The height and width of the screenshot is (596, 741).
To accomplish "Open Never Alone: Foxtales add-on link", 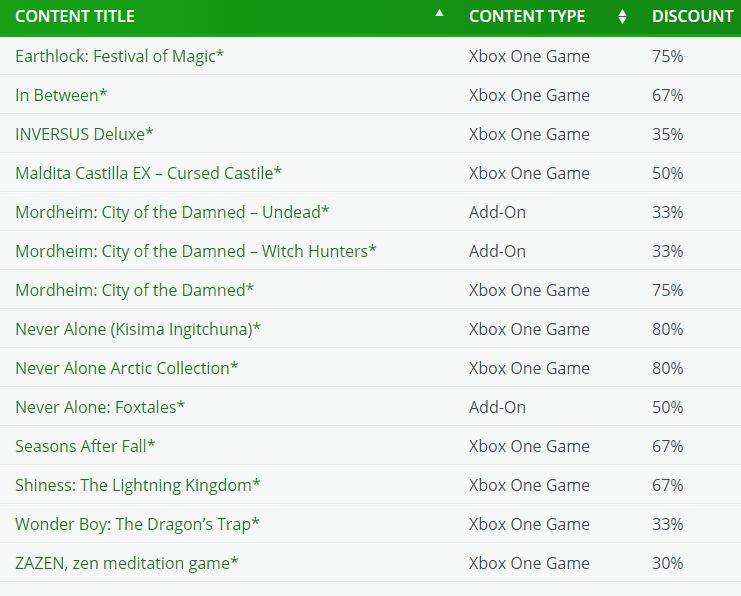I will [100, 407].
